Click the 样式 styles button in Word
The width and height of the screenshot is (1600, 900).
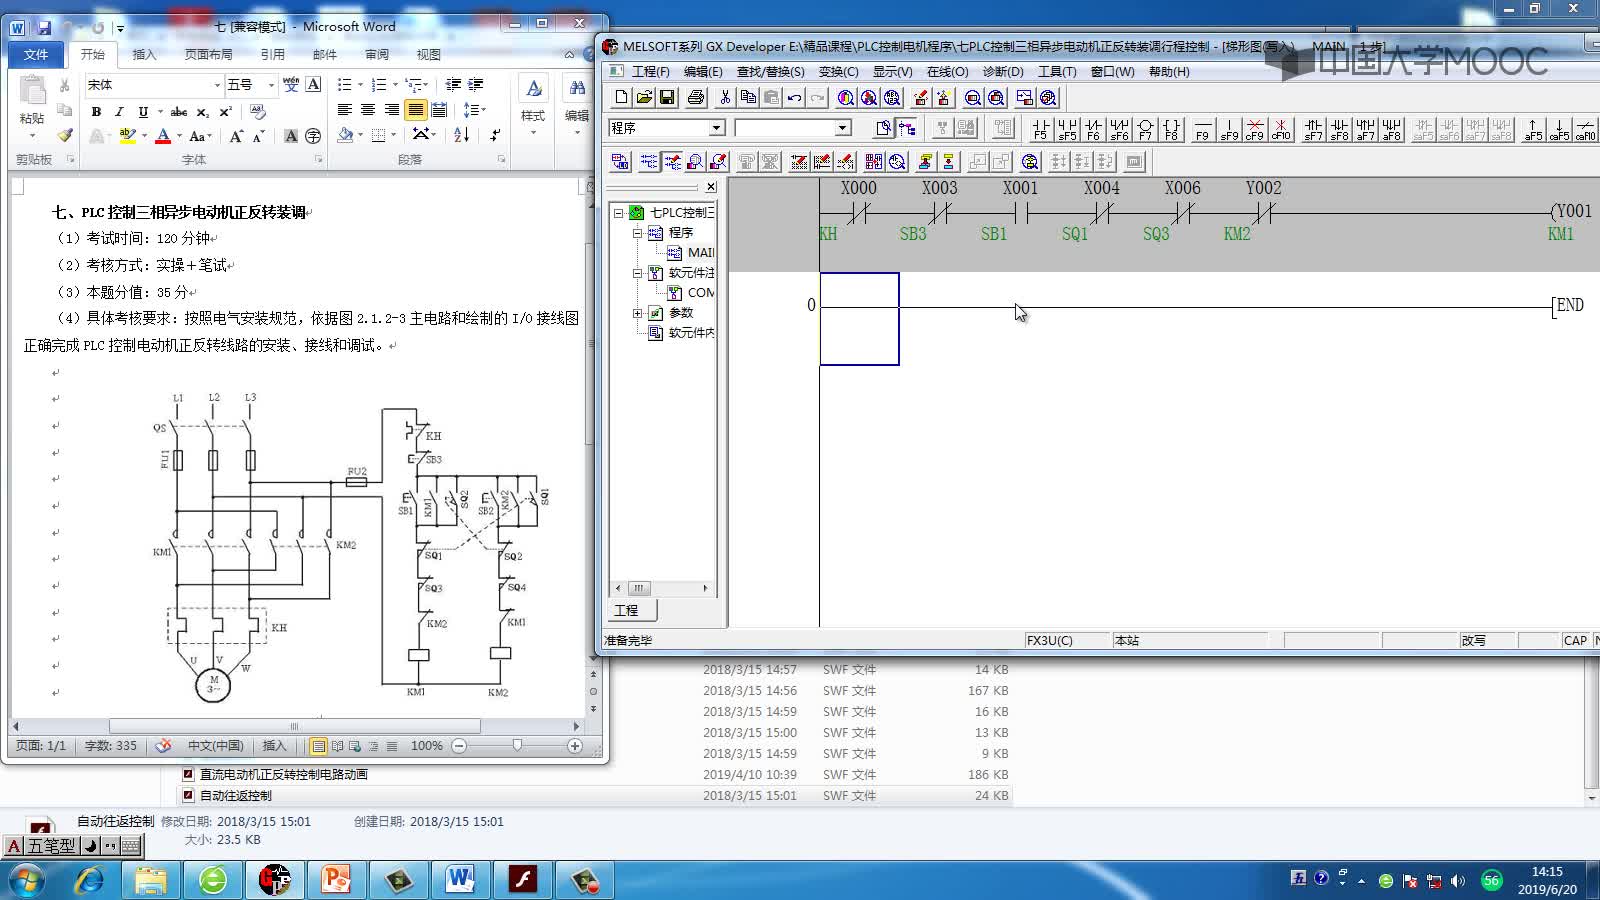point(533,103)
